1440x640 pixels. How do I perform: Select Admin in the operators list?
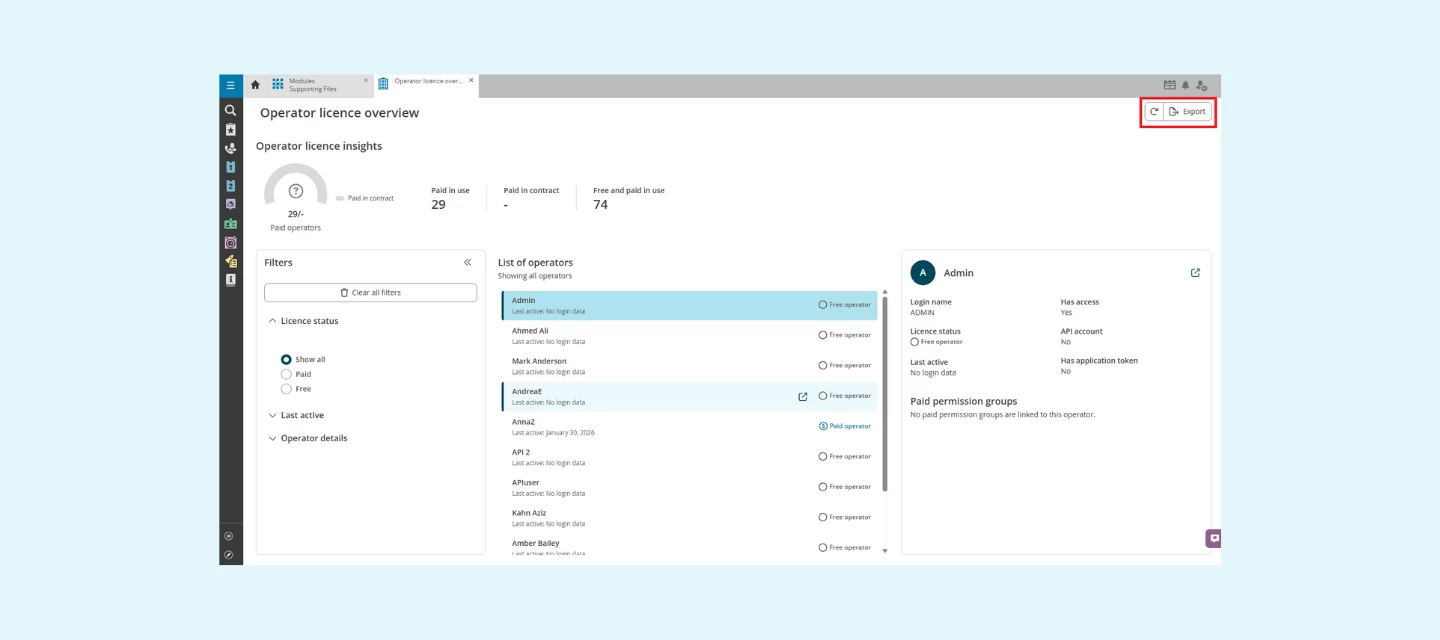pos(689,305)
